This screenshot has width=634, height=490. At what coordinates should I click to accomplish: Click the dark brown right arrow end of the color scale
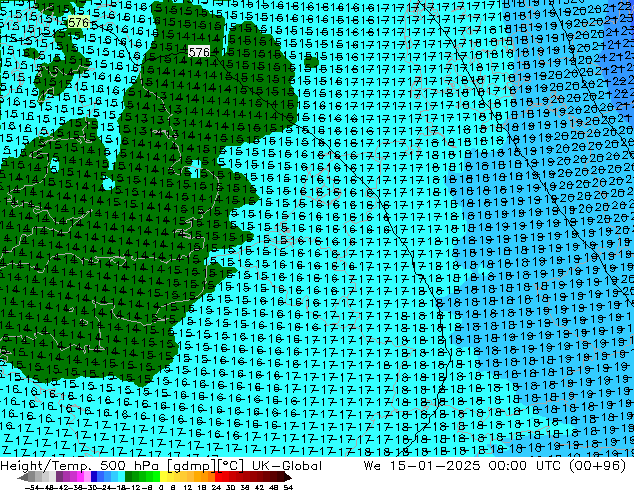(287, 477)
